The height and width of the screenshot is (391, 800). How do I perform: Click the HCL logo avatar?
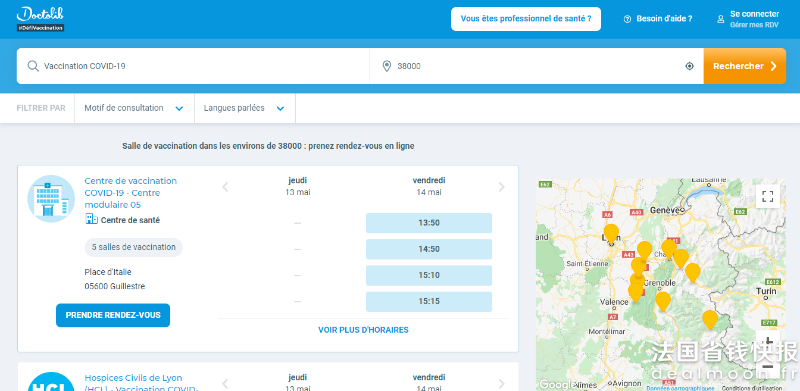[51, 383]
